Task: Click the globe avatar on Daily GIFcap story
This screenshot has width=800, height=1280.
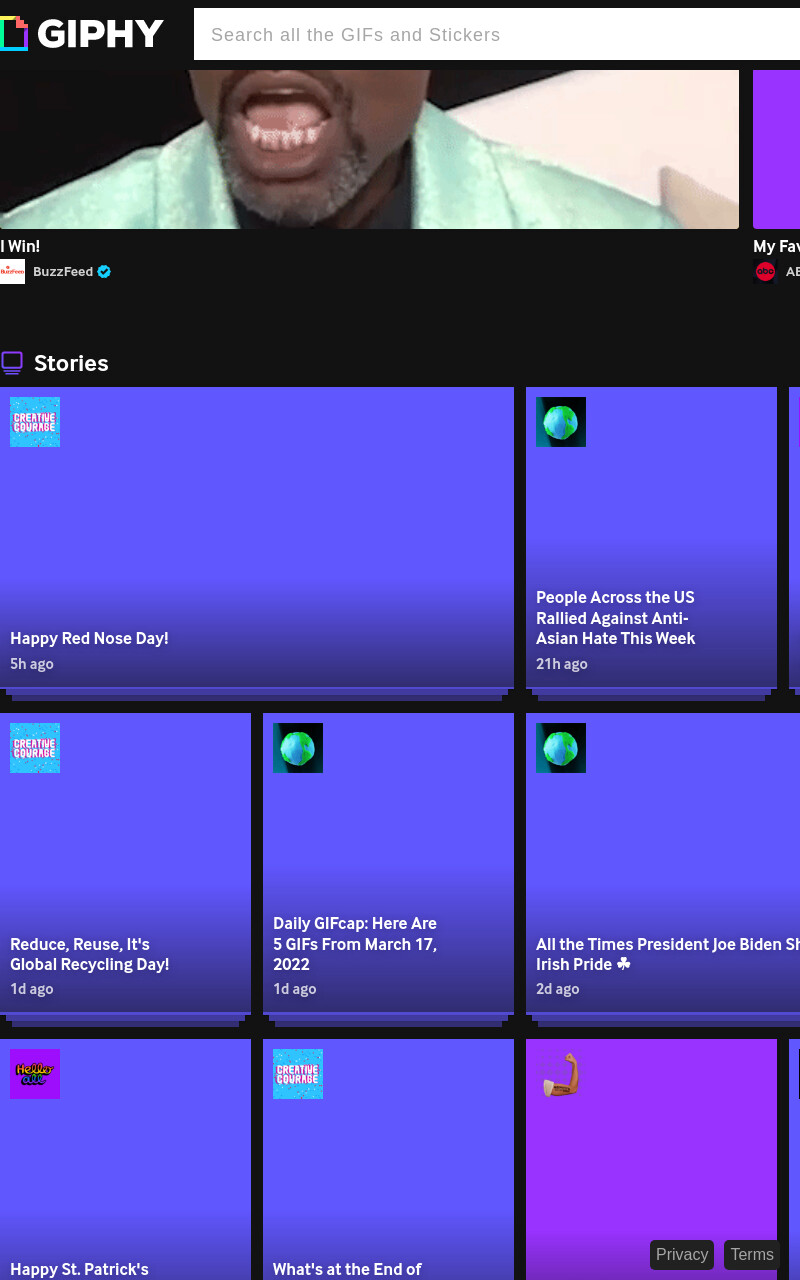Action: pos(298,748)
